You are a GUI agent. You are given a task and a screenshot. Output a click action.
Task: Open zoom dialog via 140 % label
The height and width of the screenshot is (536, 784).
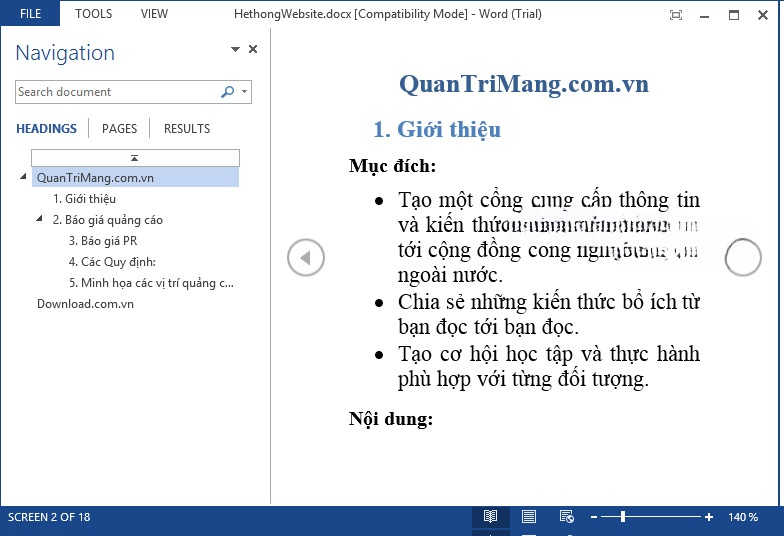point(743,517)
